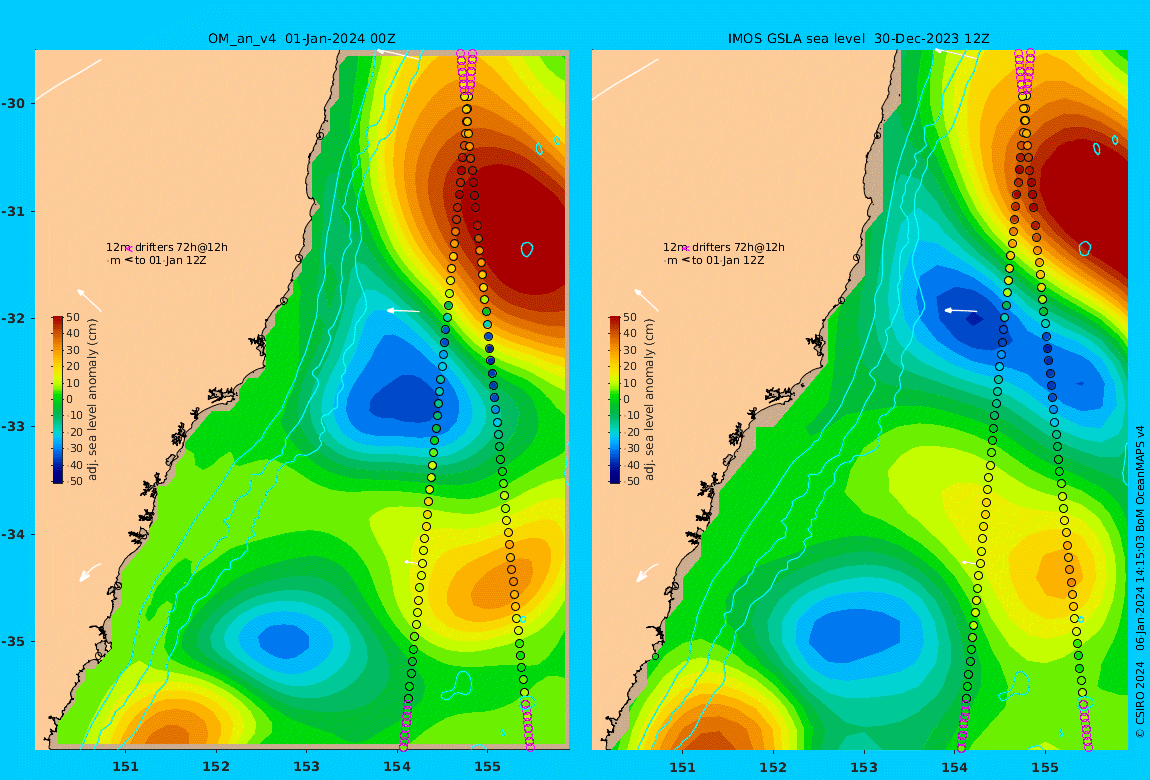This screenshot has height=780, width=1150.
Task: Click longitude label 155 under the right map
Action: click(x=1045, y=767)
